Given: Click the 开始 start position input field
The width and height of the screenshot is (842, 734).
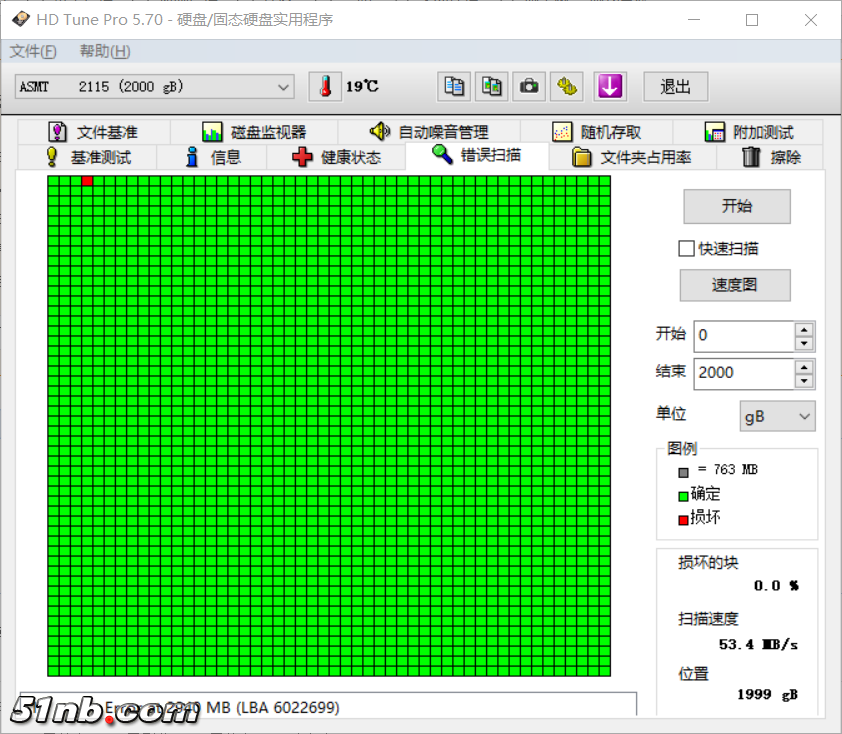Looking at the screenshot, I should pos(743,335).
